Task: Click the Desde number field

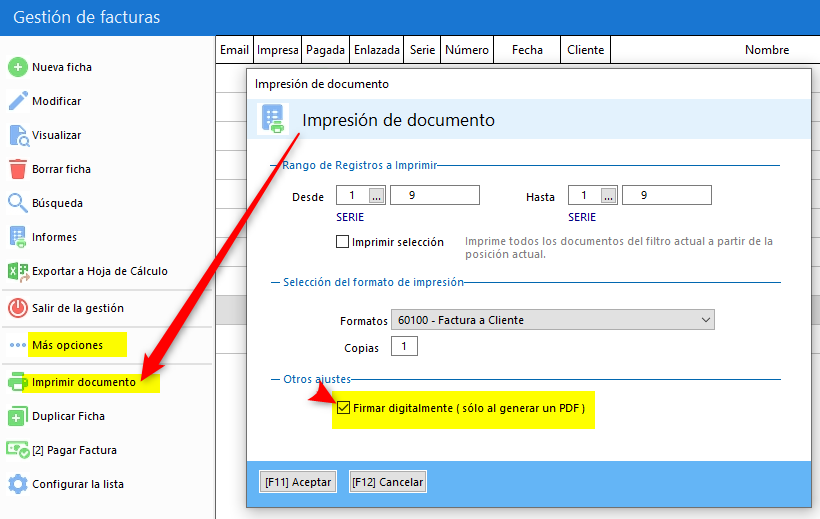Action: [435, 195]
